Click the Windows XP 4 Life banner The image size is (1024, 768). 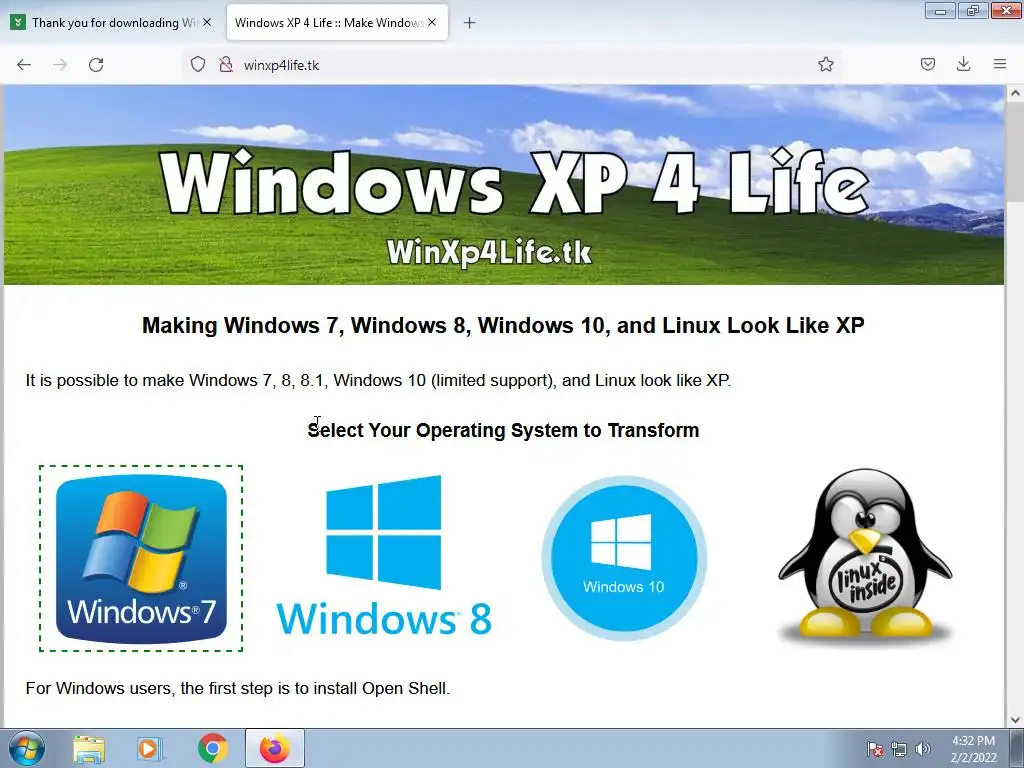pos(504,185)
